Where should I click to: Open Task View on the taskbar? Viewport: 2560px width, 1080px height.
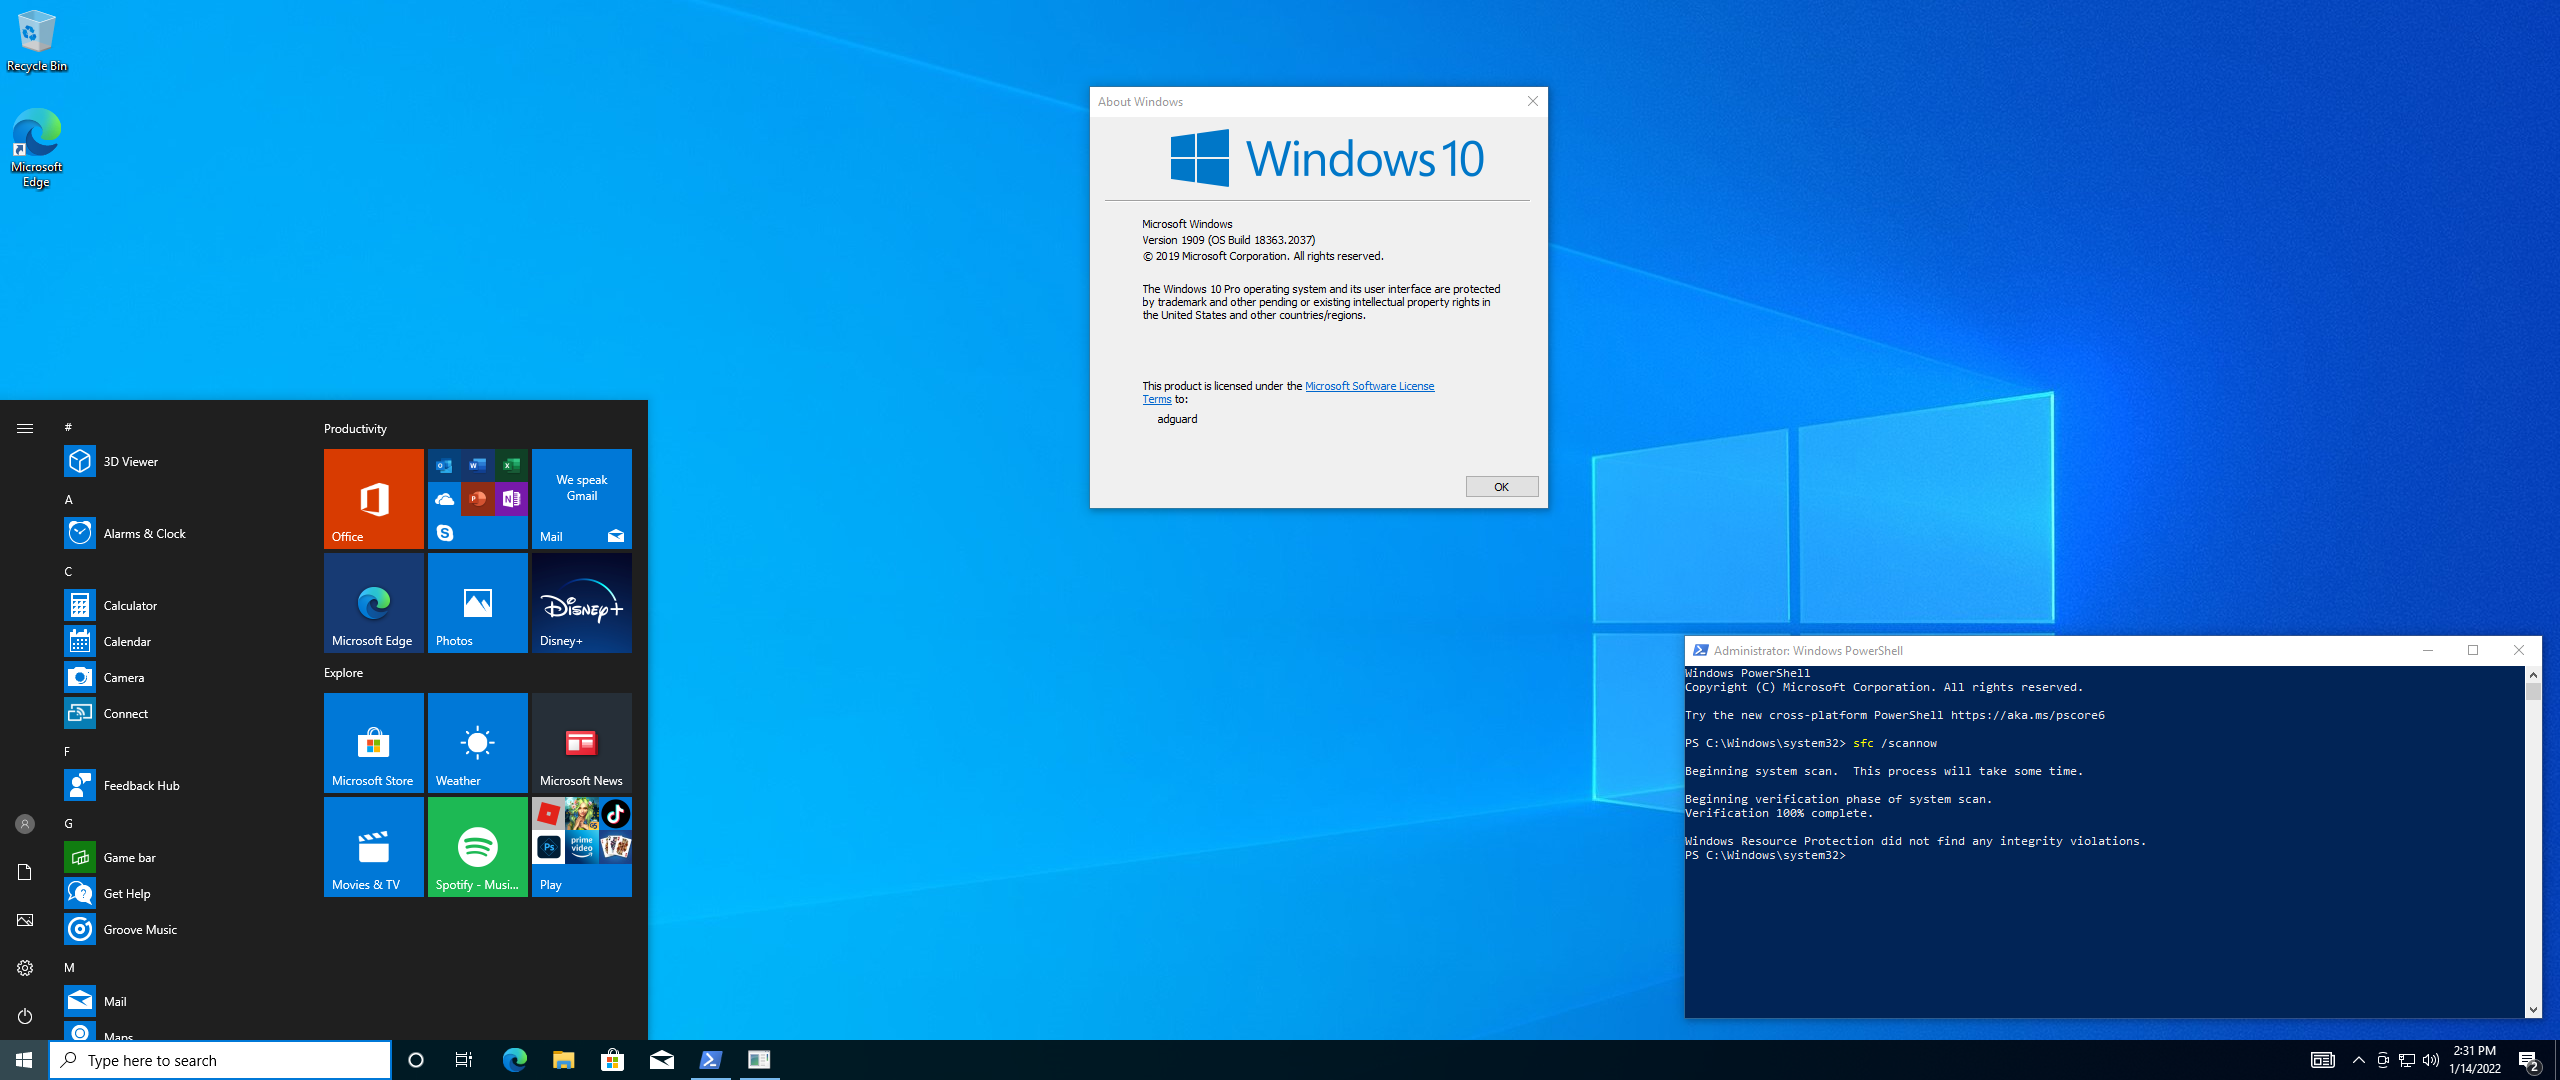[x=464, y=1060]
